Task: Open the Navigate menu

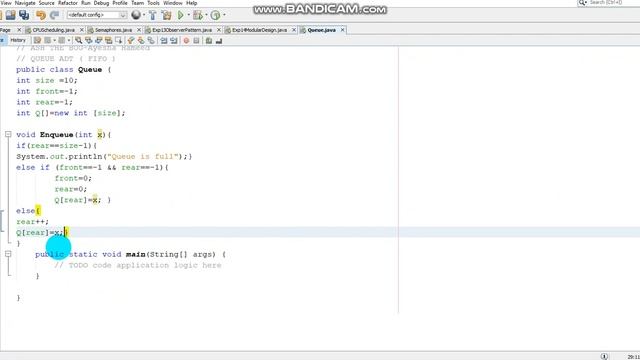Action: point(25,3)
